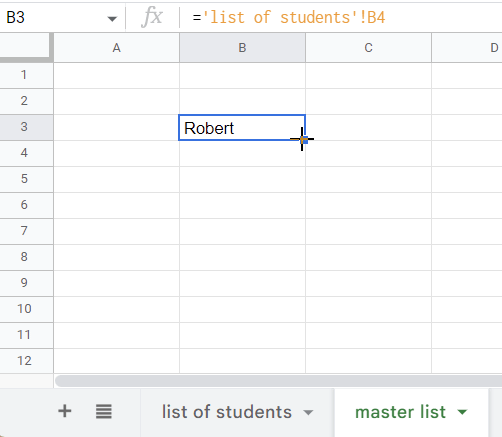The width and height of the screenshot is (502, 437).
Task: Open the all sheets list icon
Action: point(104,411)
